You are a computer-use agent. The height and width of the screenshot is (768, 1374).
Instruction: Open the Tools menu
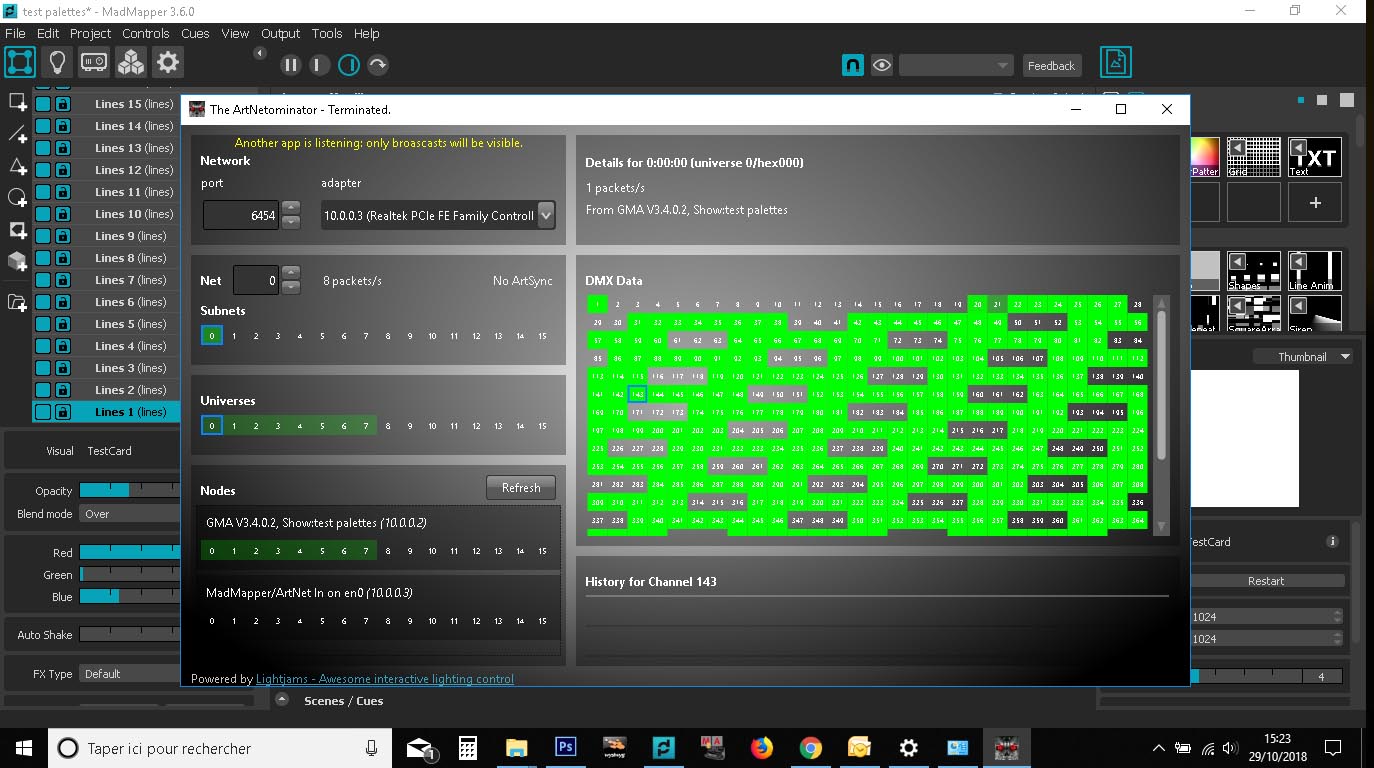point(327,33)
